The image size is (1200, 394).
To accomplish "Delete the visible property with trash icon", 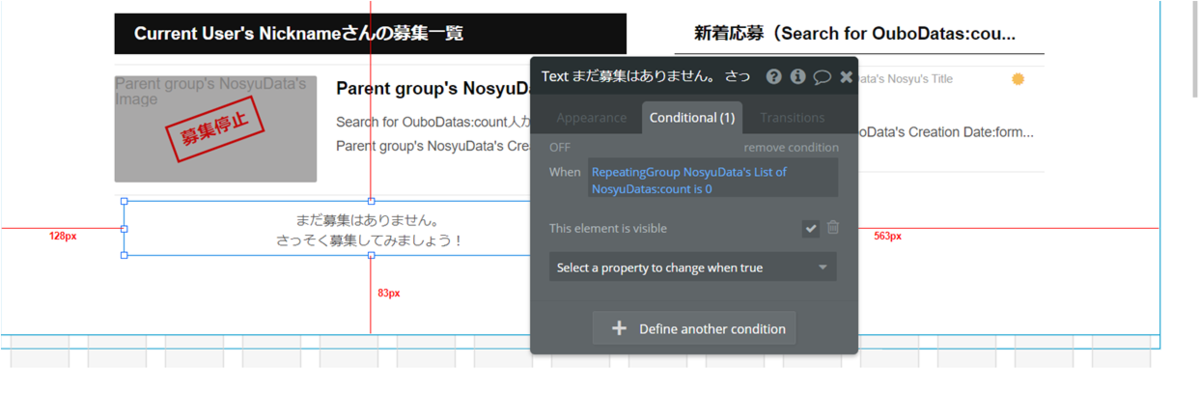I will [833, 228].
